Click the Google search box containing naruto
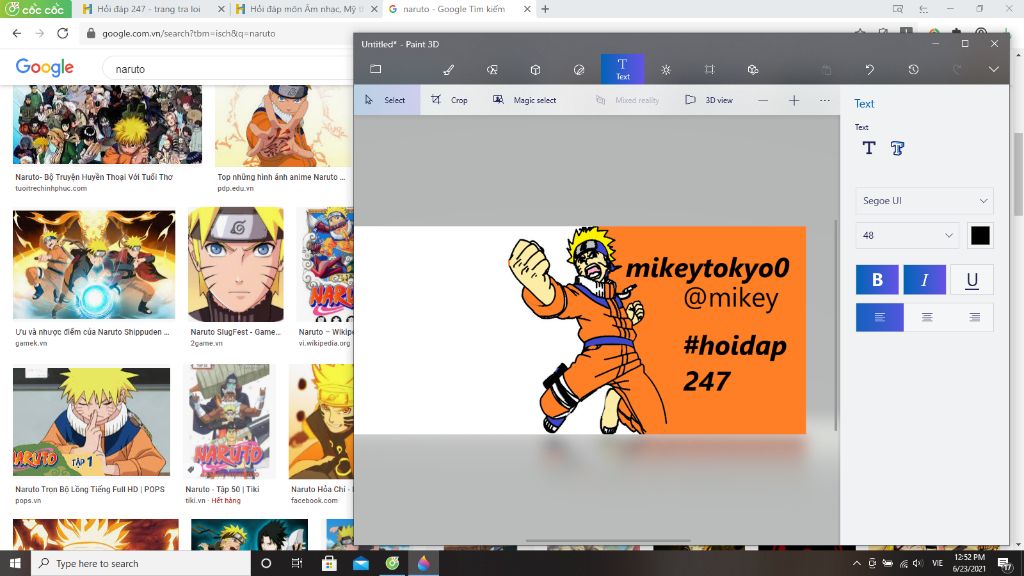Image resolution: width=1024 pixels, height=576 pixels. (x=229, y=69)
